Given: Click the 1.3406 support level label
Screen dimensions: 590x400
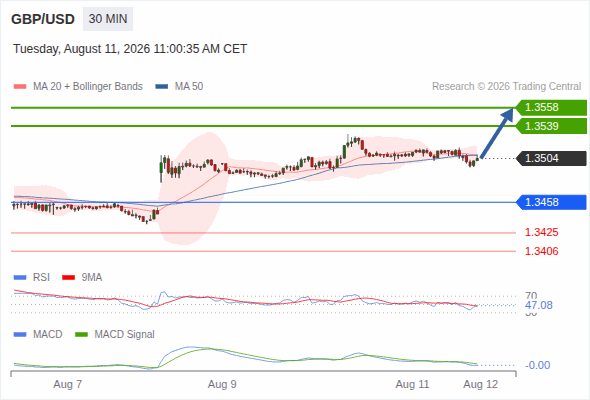Looking at the screenshot, I should click(x=541, y=251).
